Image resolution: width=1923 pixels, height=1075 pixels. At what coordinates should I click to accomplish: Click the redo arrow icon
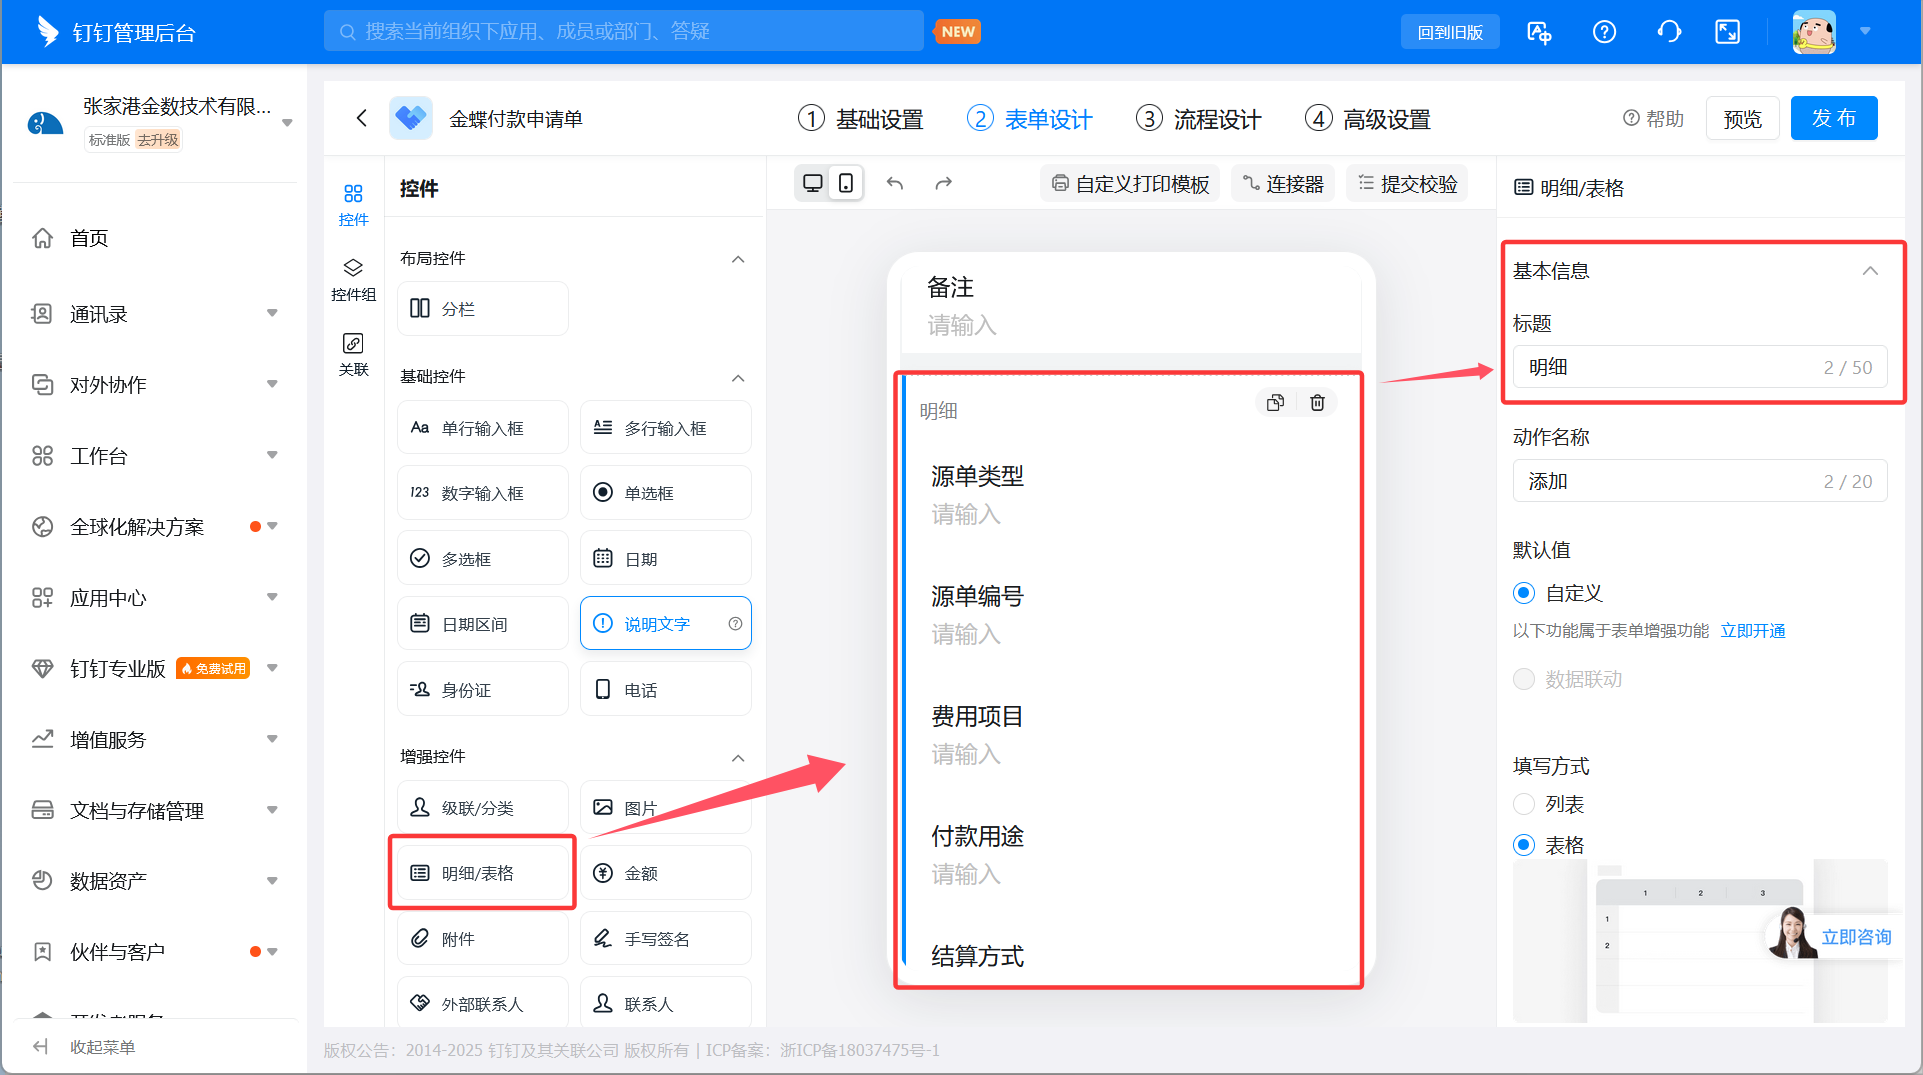(943, 183)
